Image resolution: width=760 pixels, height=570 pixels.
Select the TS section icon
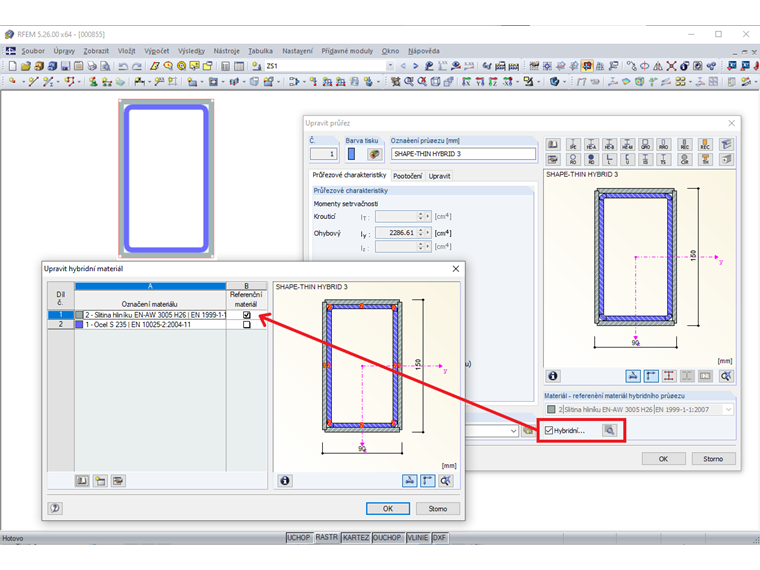point(664,159)
